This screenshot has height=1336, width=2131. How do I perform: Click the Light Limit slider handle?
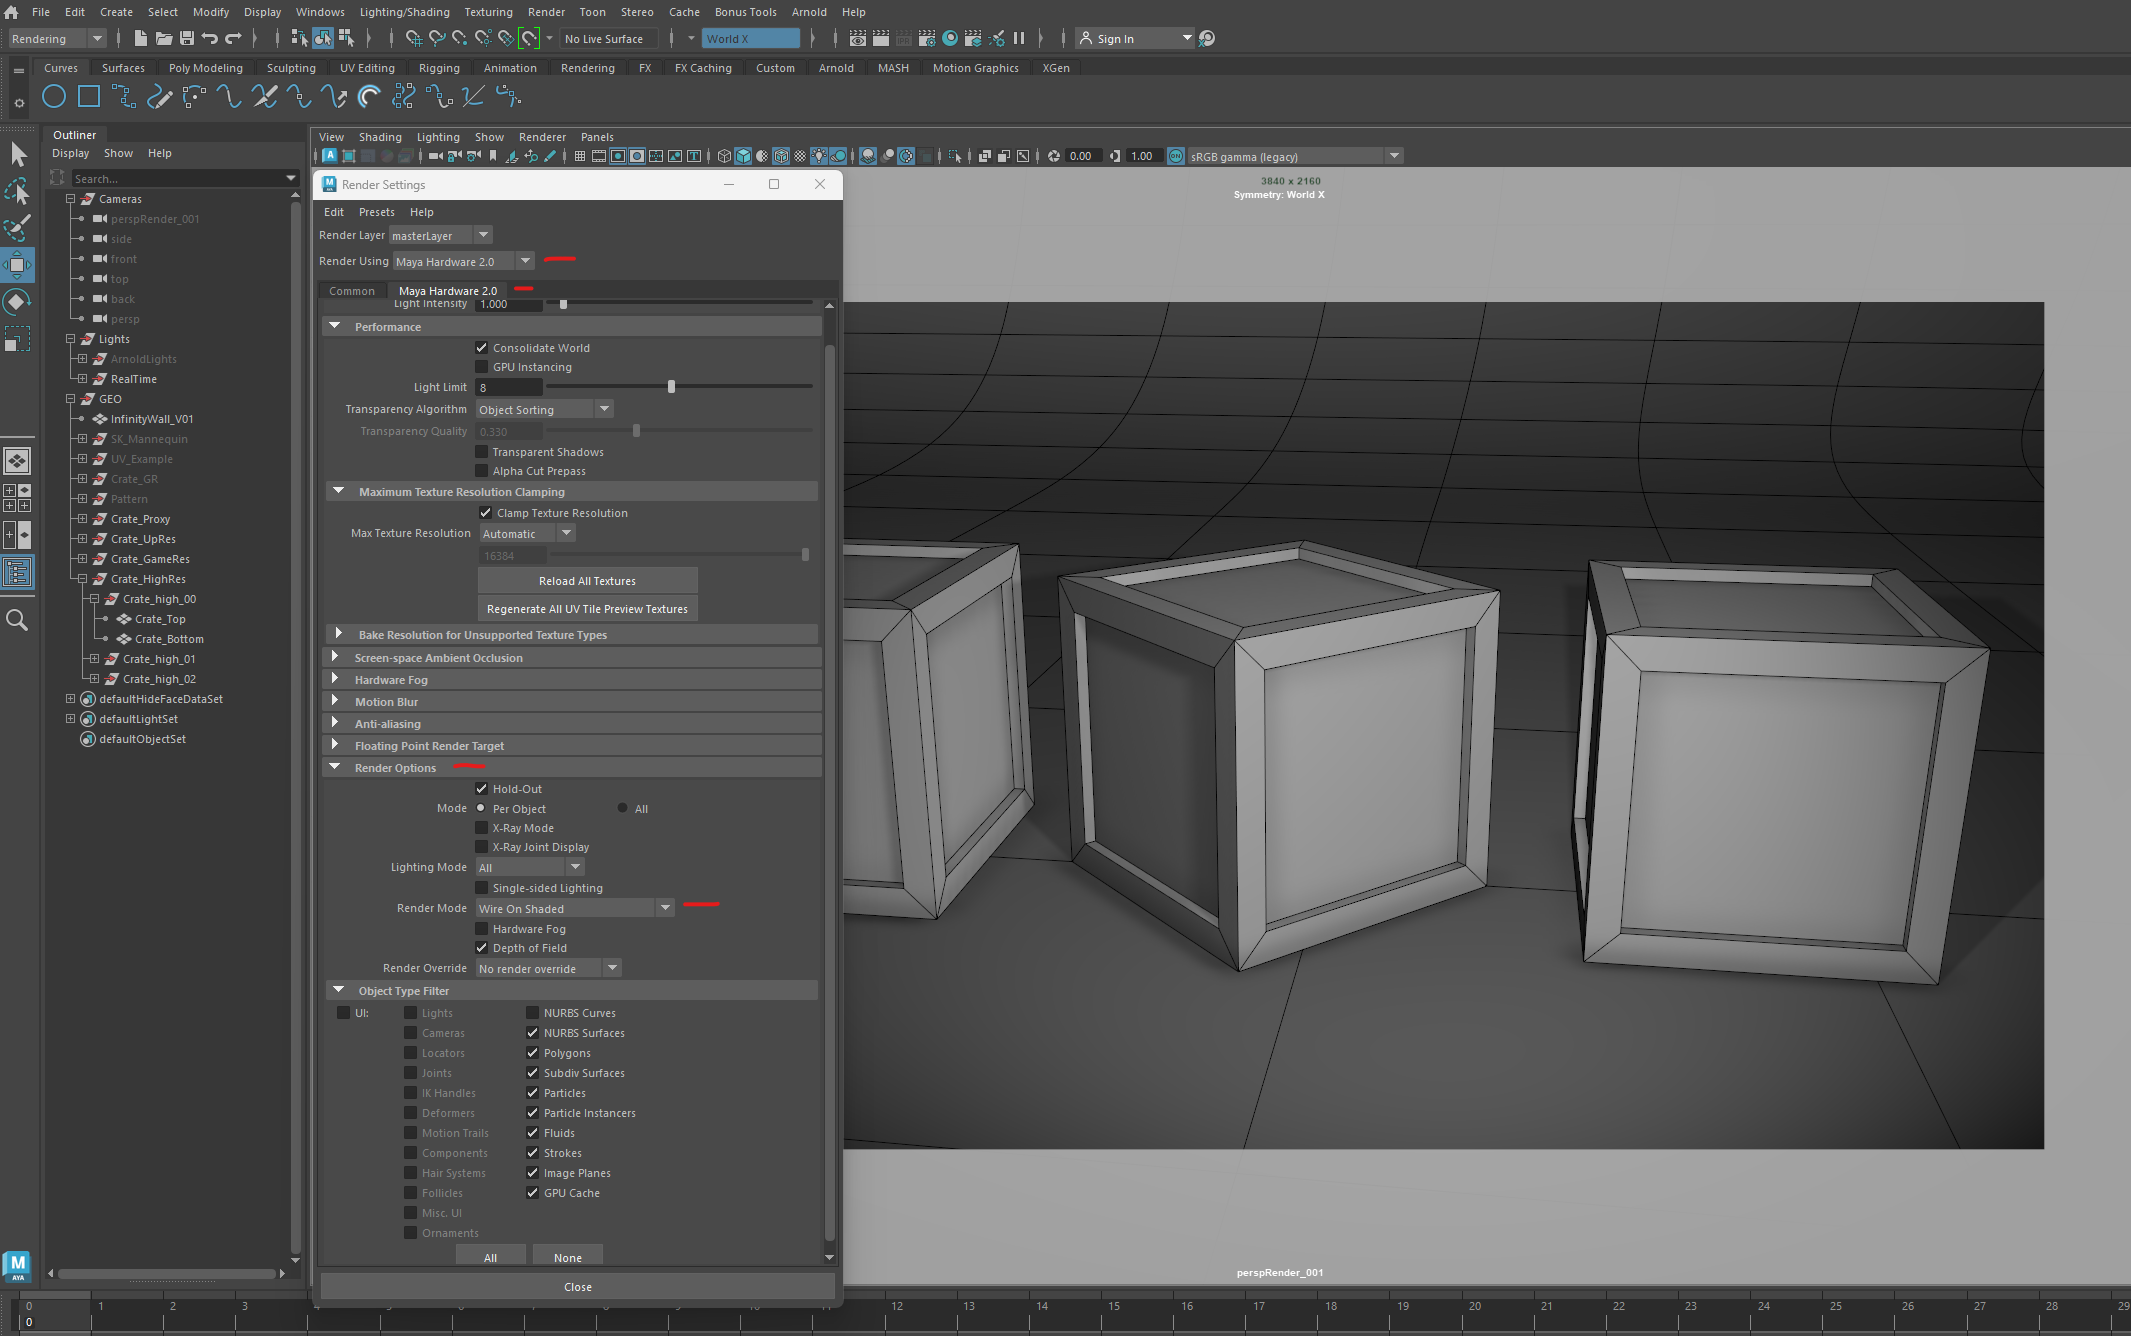(671, 387)
